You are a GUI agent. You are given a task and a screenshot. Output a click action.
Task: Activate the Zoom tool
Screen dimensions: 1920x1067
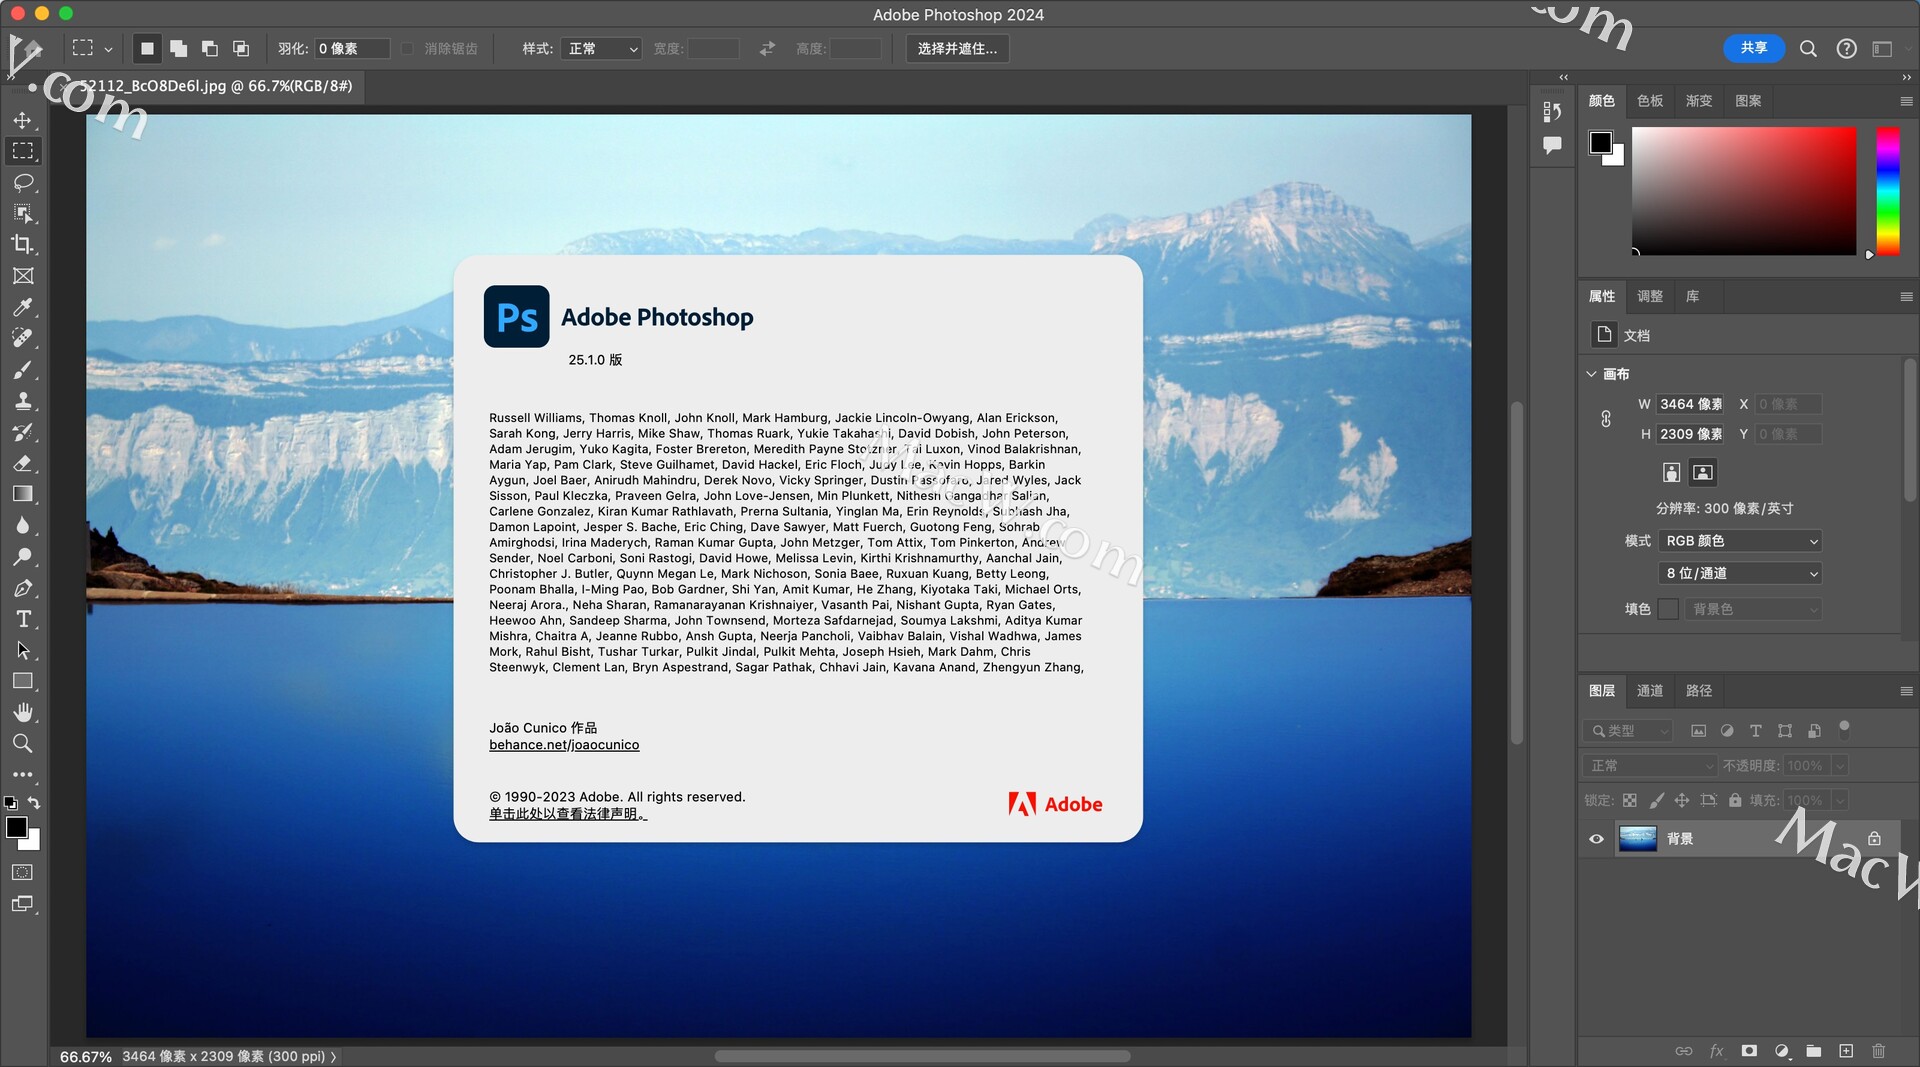[23, 743]
